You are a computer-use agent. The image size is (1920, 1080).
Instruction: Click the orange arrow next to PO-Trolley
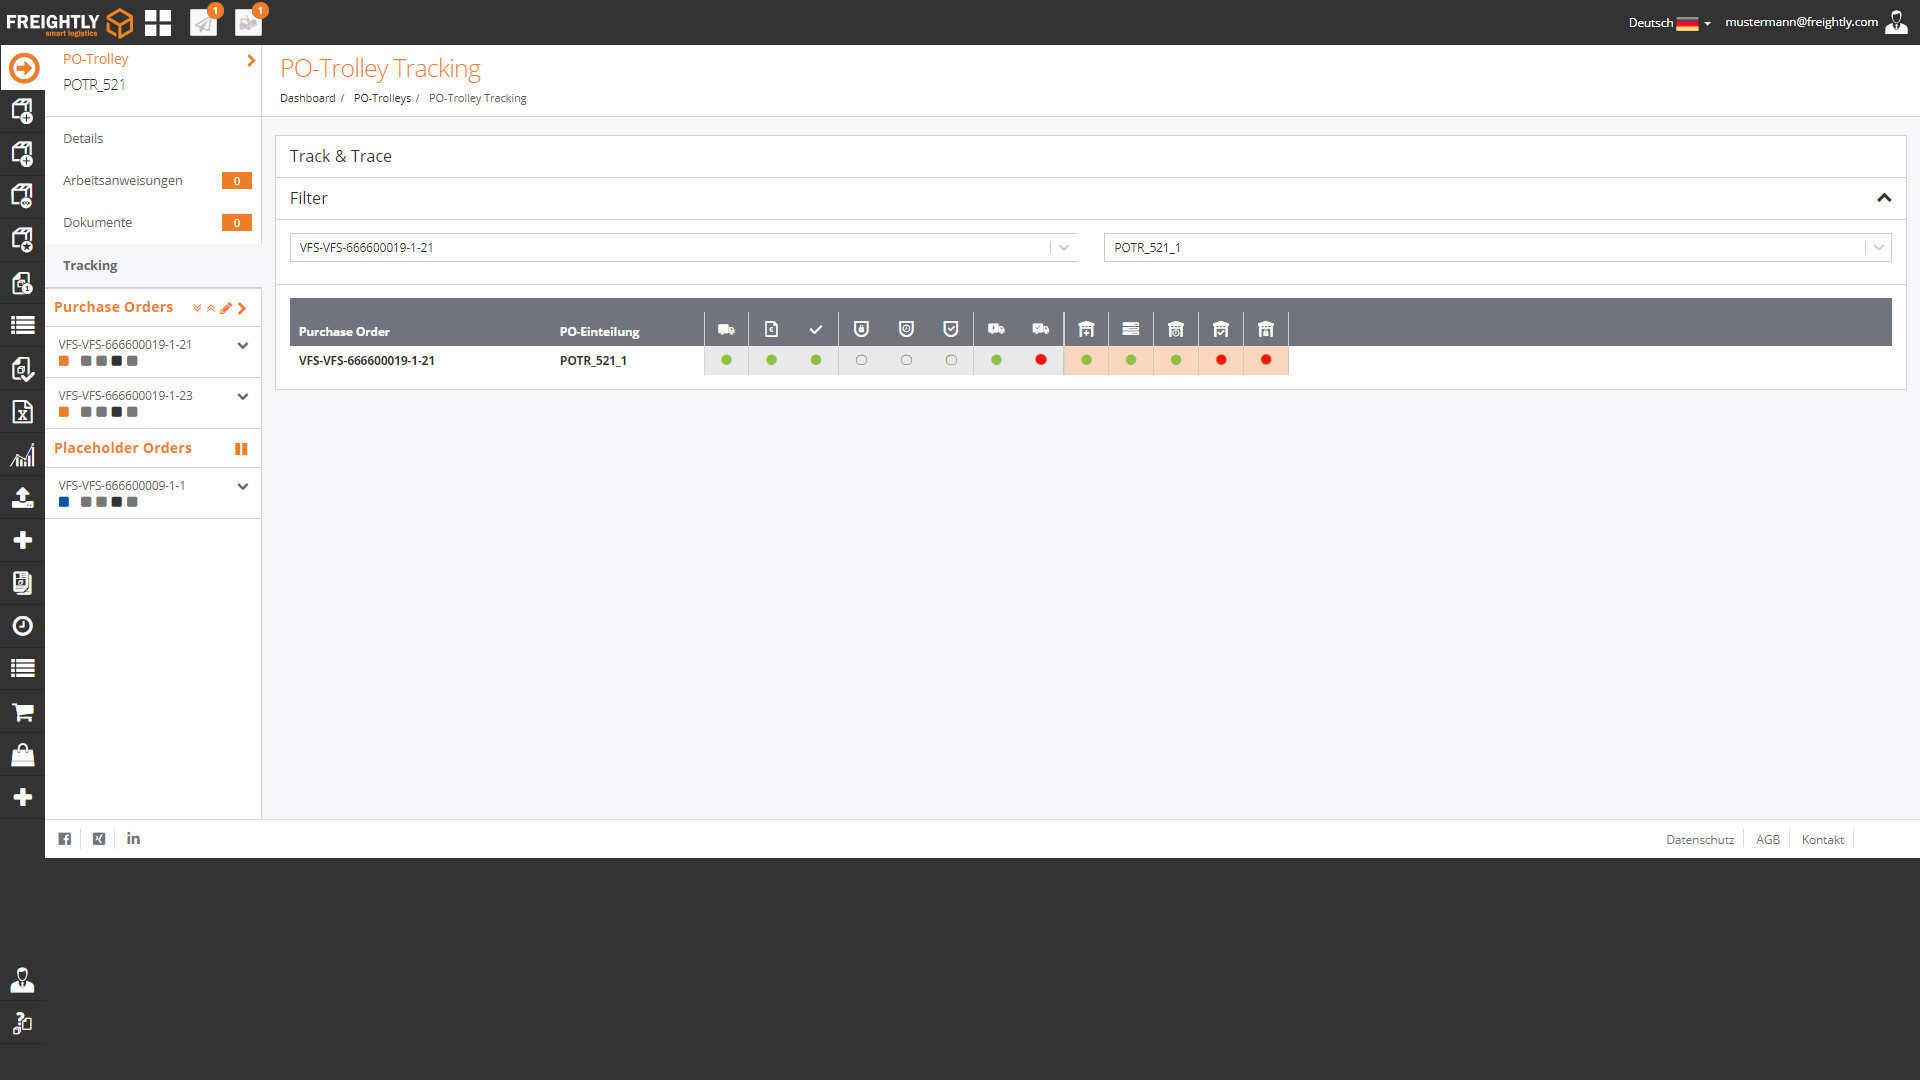point(251,61)
